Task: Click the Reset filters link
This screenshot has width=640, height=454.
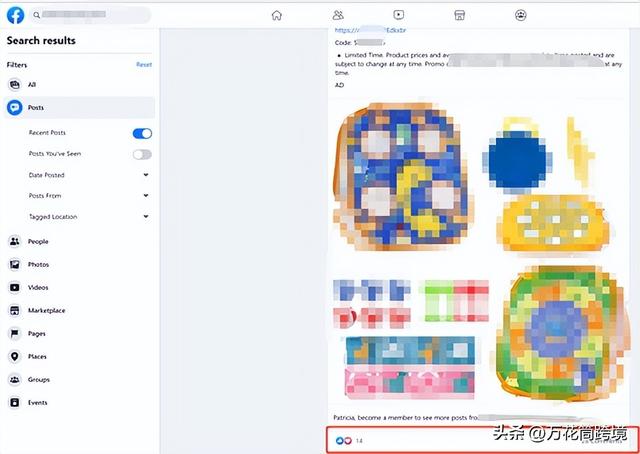Action: click(144, 65)
